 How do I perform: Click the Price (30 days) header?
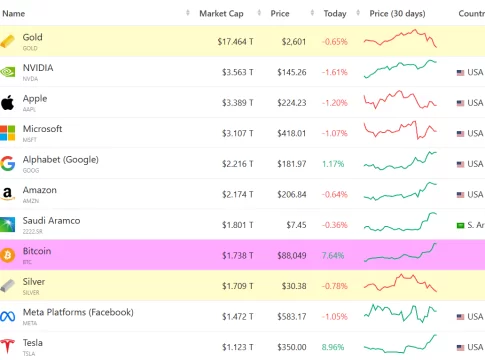pyautogui.click(x=397, y=14)
